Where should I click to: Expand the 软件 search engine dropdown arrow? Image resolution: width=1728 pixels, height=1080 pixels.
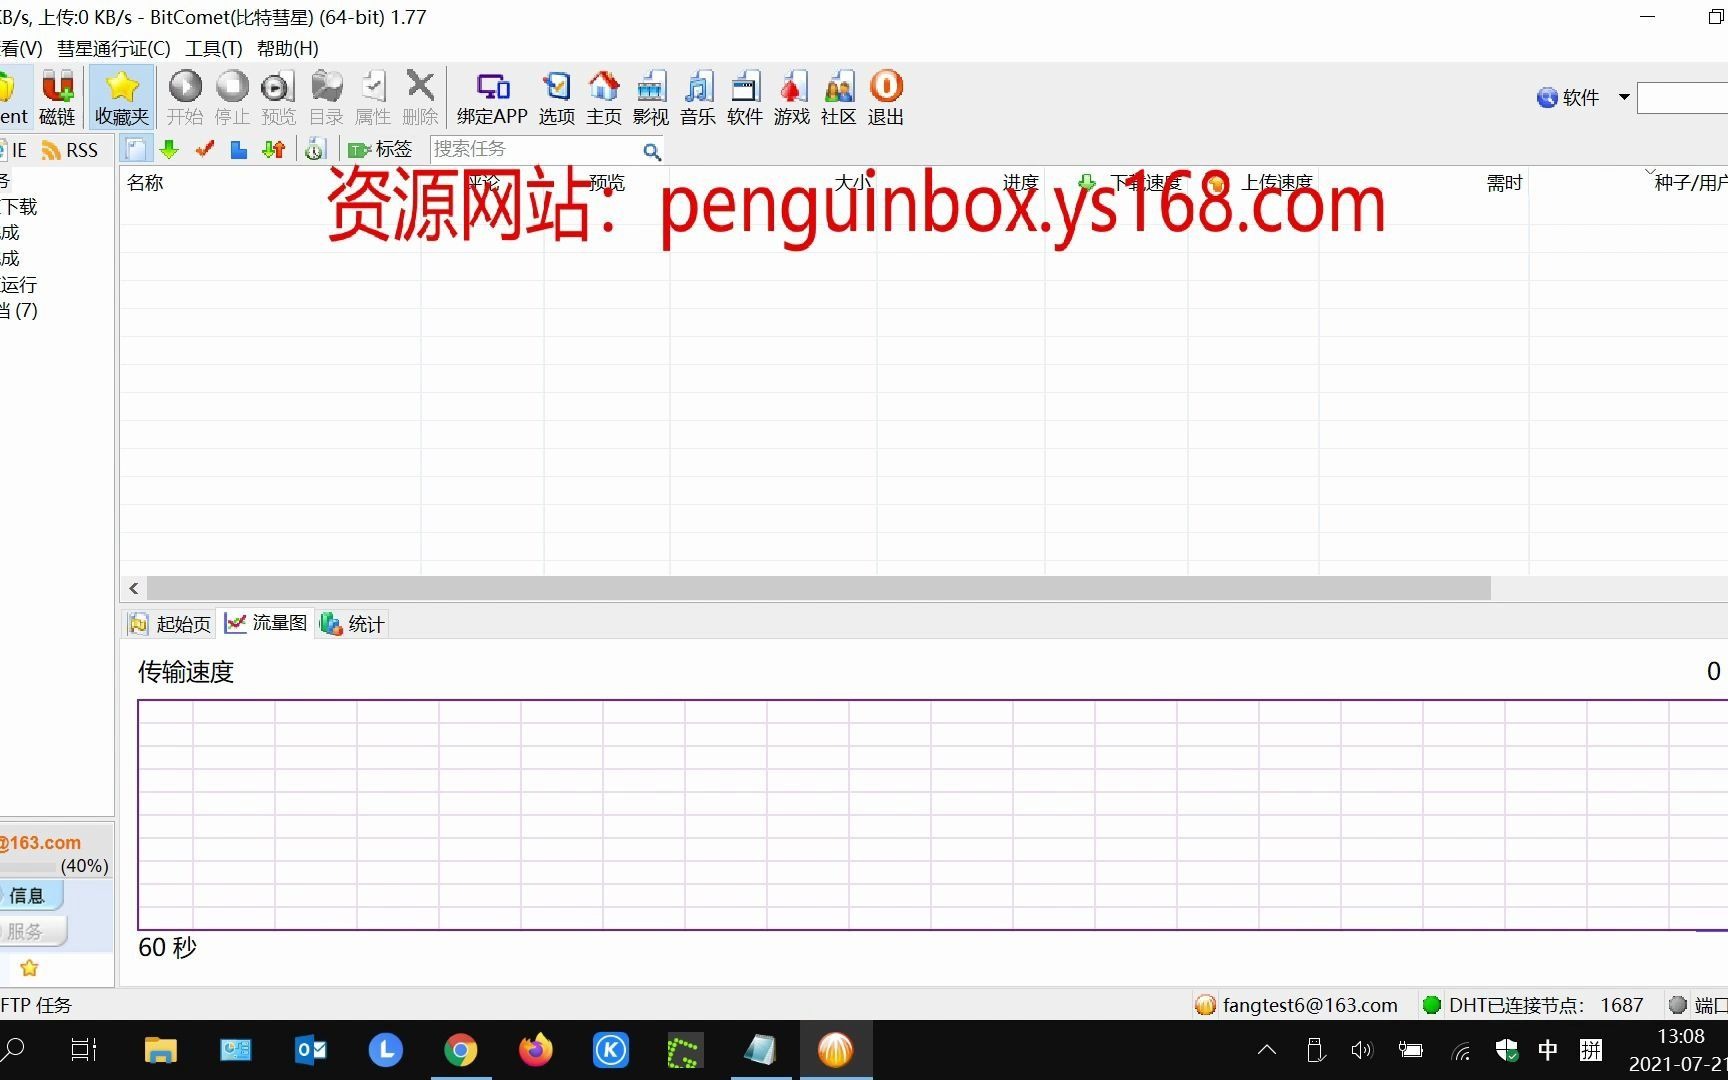(1624, 97)
